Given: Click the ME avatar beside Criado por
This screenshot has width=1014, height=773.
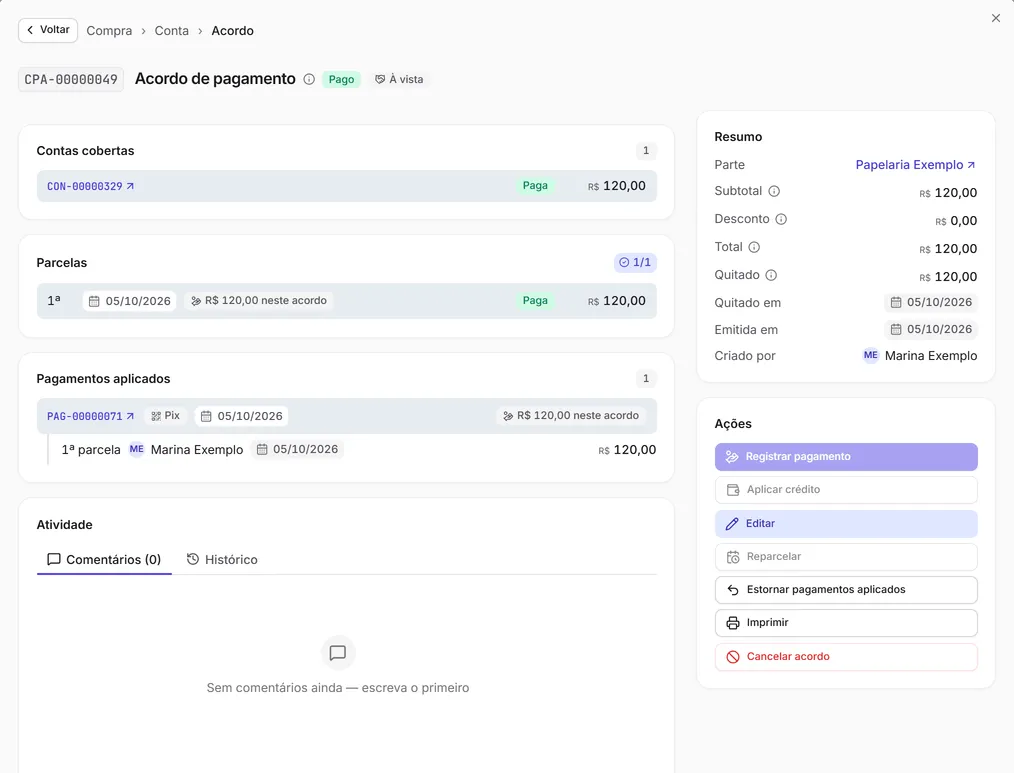Looking at the screenshot, I should 871,355.
